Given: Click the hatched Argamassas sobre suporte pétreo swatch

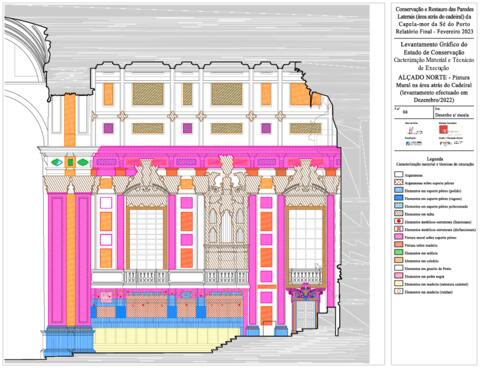Looking at the screenshot, I should point(399,183).
